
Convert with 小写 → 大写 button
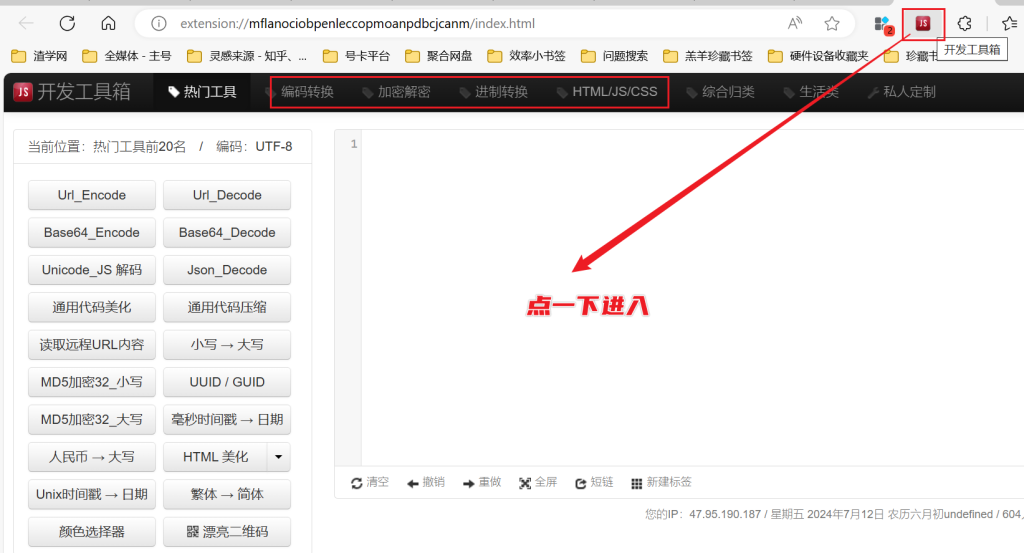coord(227,345)
